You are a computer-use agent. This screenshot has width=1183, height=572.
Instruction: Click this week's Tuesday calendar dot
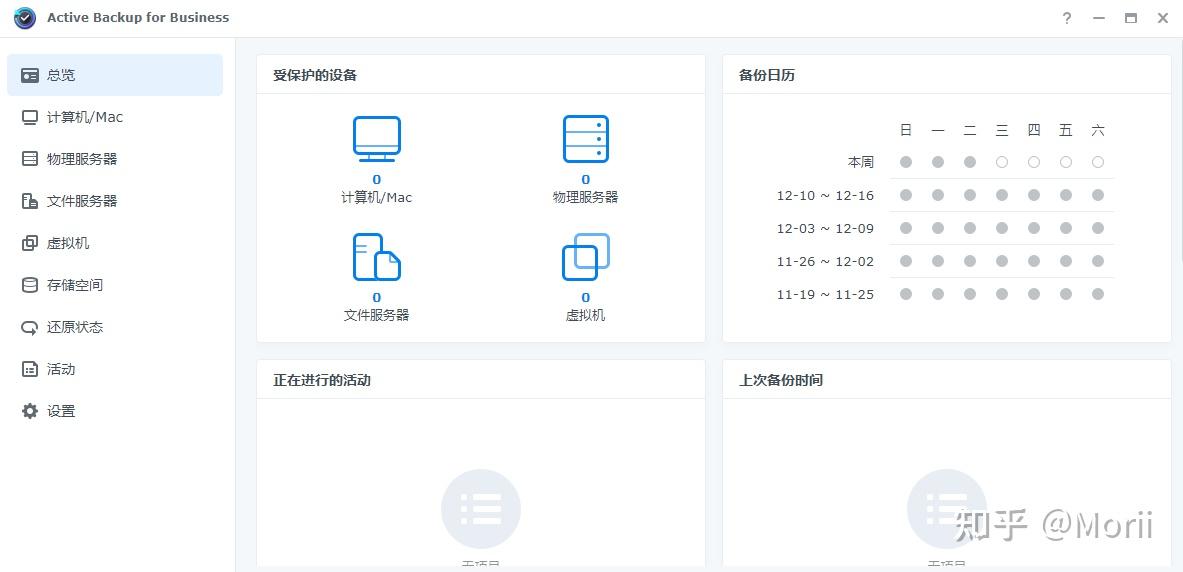coord(970,162)
